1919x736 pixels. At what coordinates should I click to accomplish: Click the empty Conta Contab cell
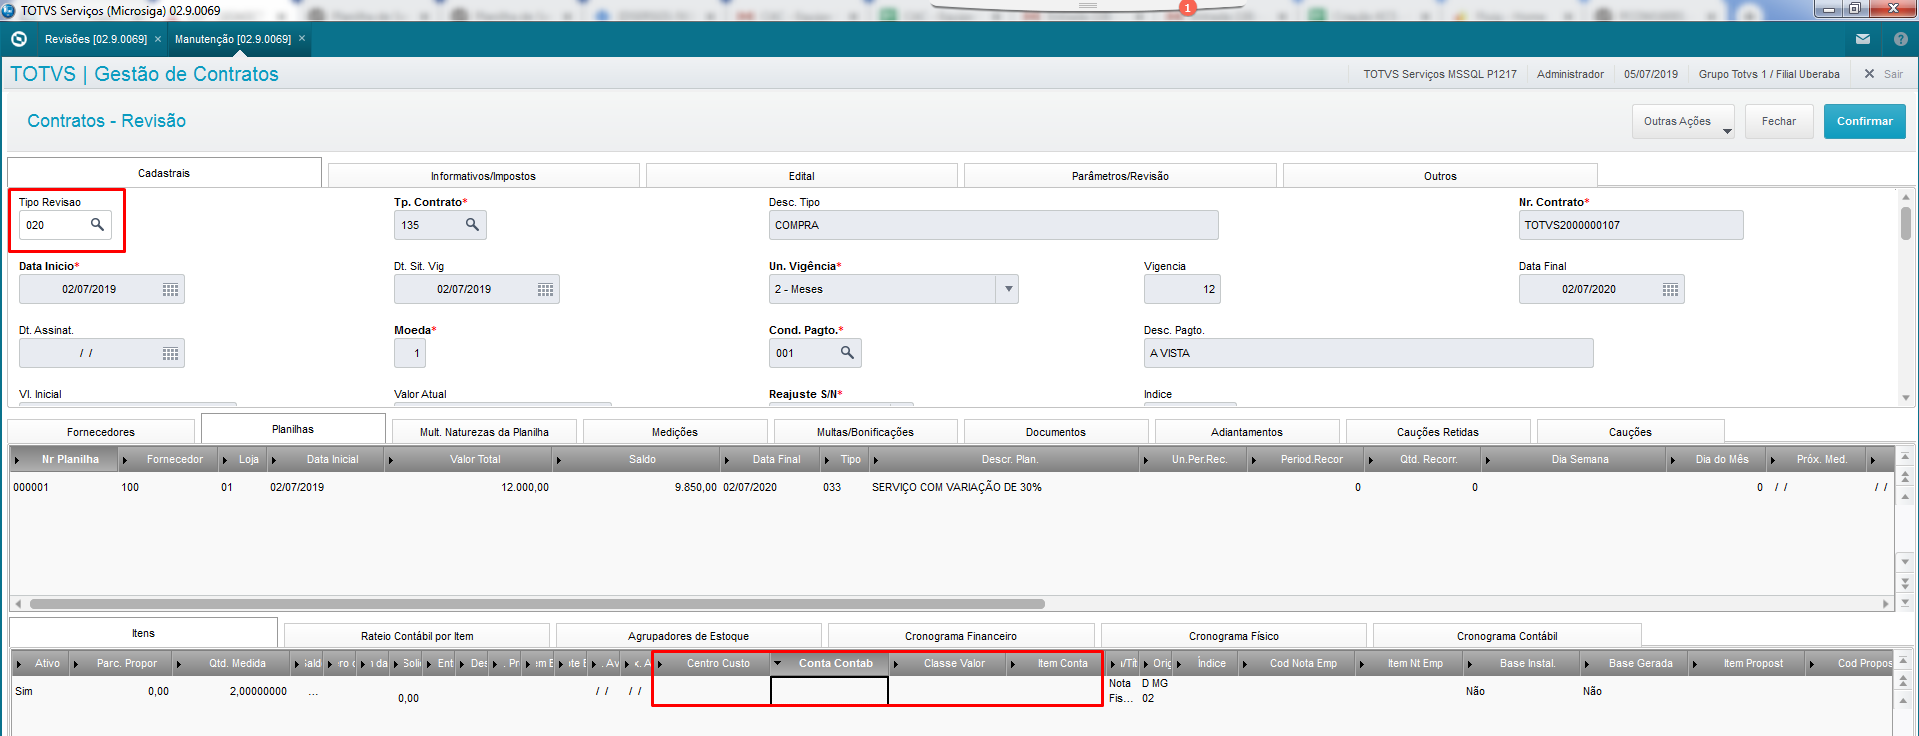829,691
